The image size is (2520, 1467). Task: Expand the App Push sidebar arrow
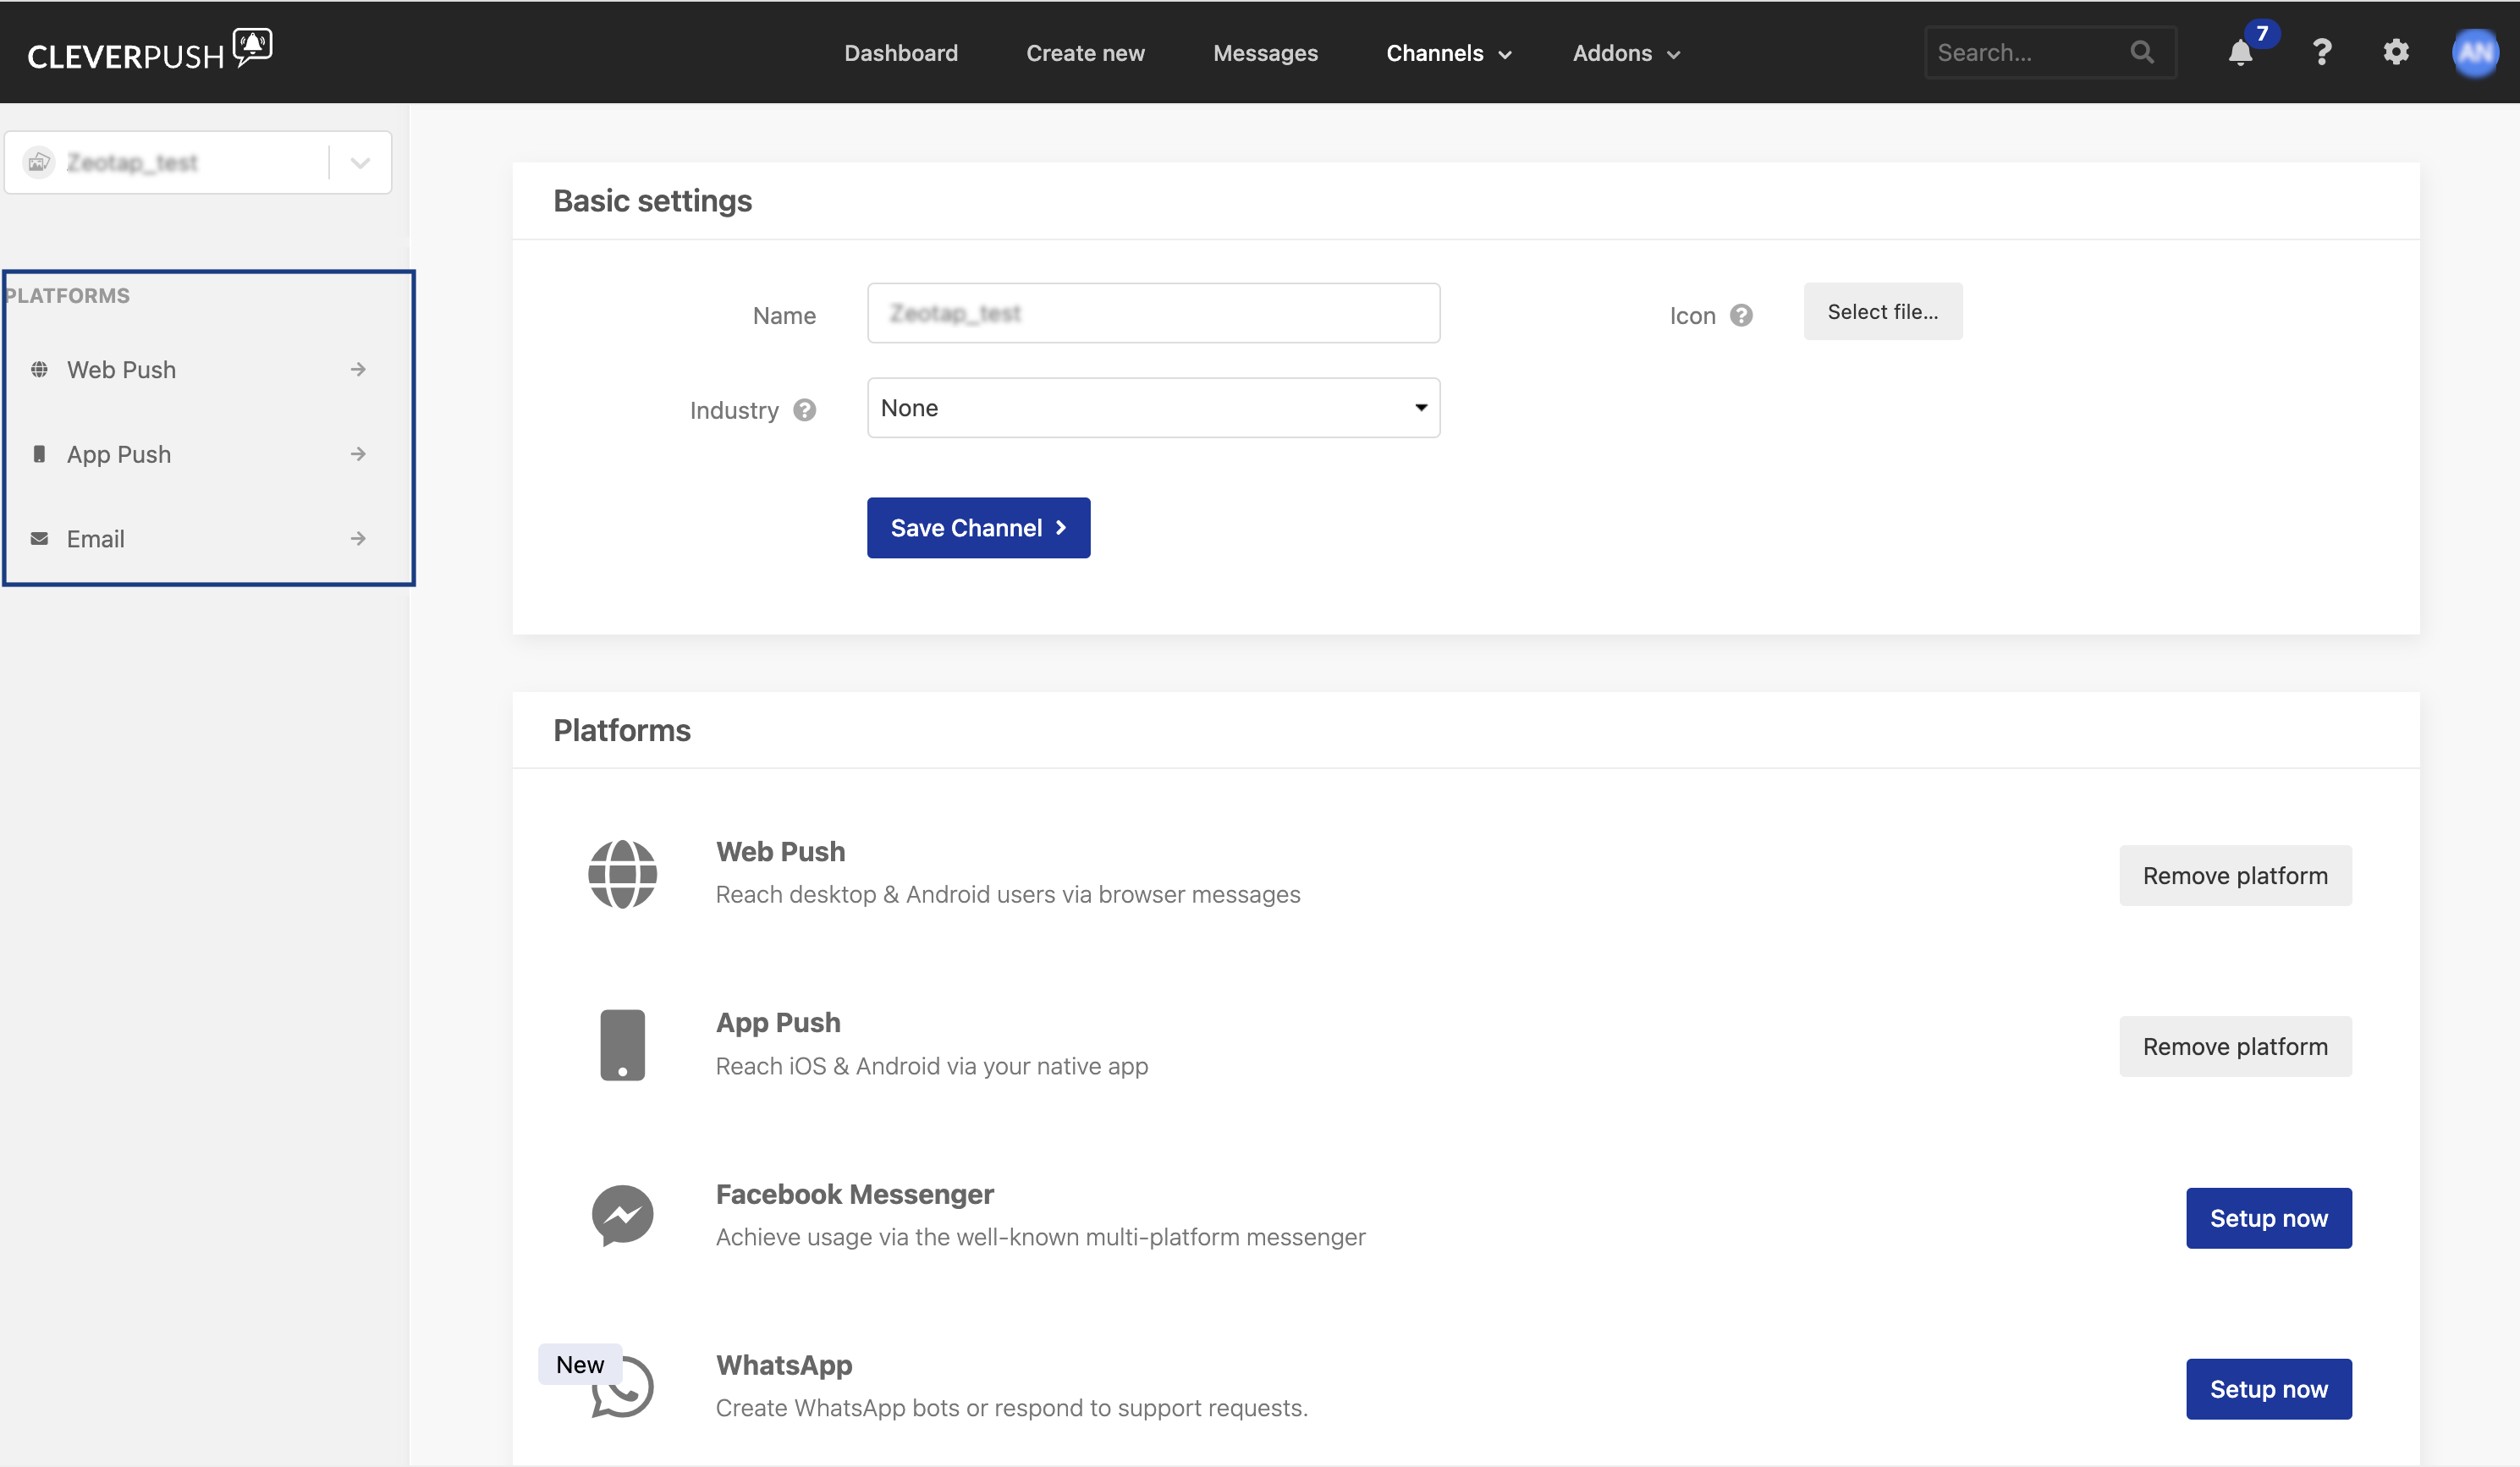tap(358, 454)
